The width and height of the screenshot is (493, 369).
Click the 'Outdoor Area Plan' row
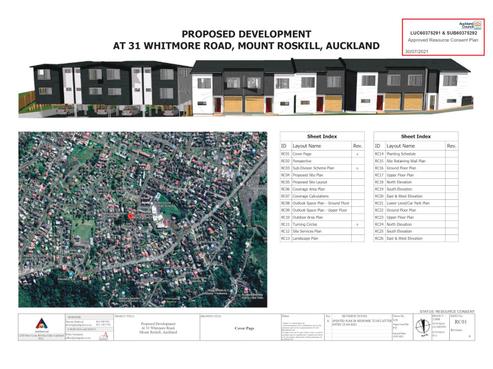(x=322, y=217)
